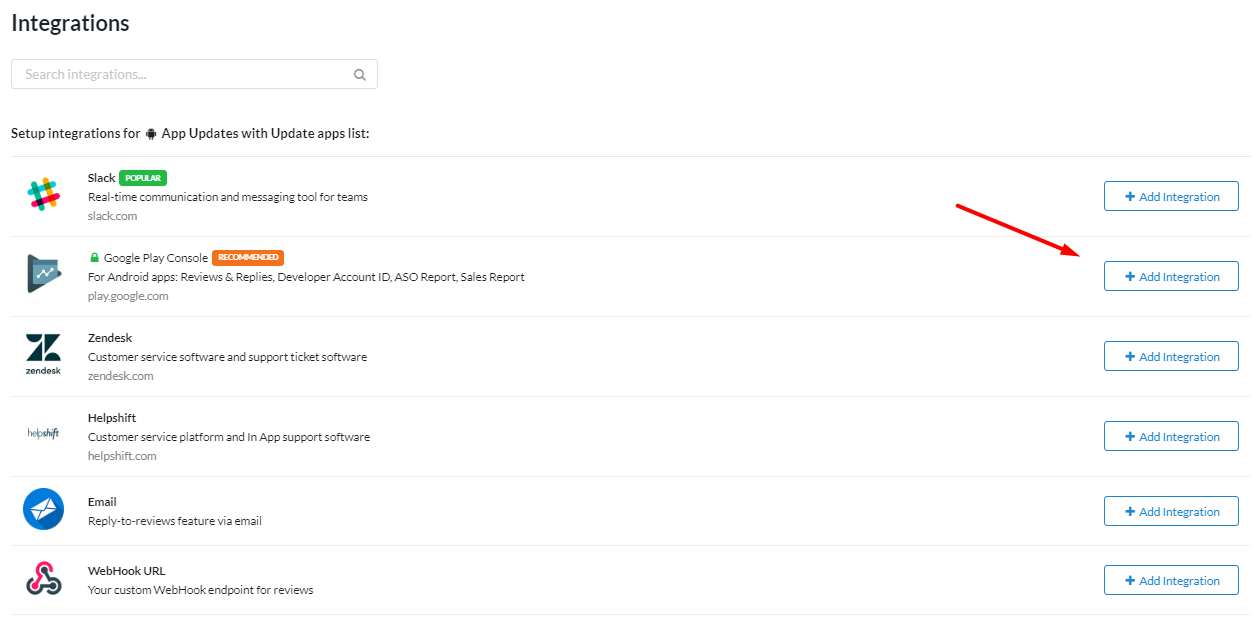This screenshot has height=618, width=1260.
Task: Click the Helpshift logo icon
Action: coord(43,434)
